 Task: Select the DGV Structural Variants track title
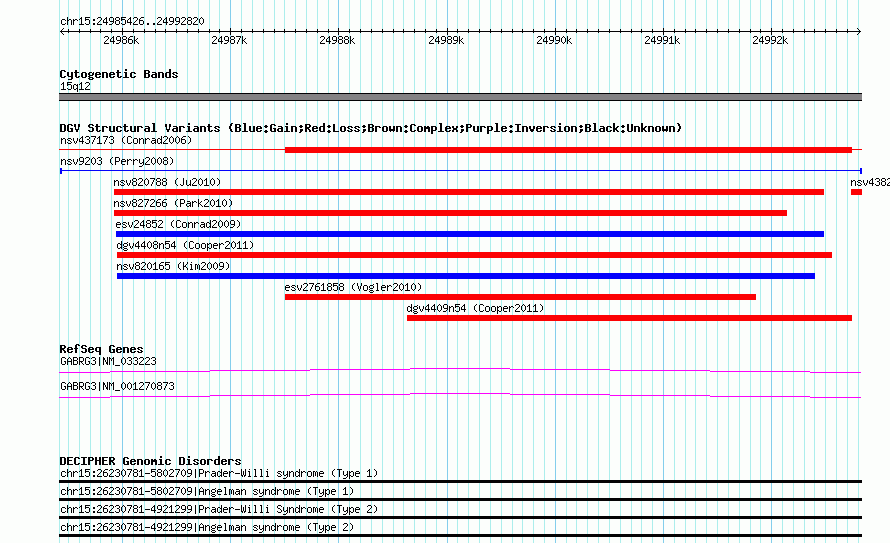370,128
